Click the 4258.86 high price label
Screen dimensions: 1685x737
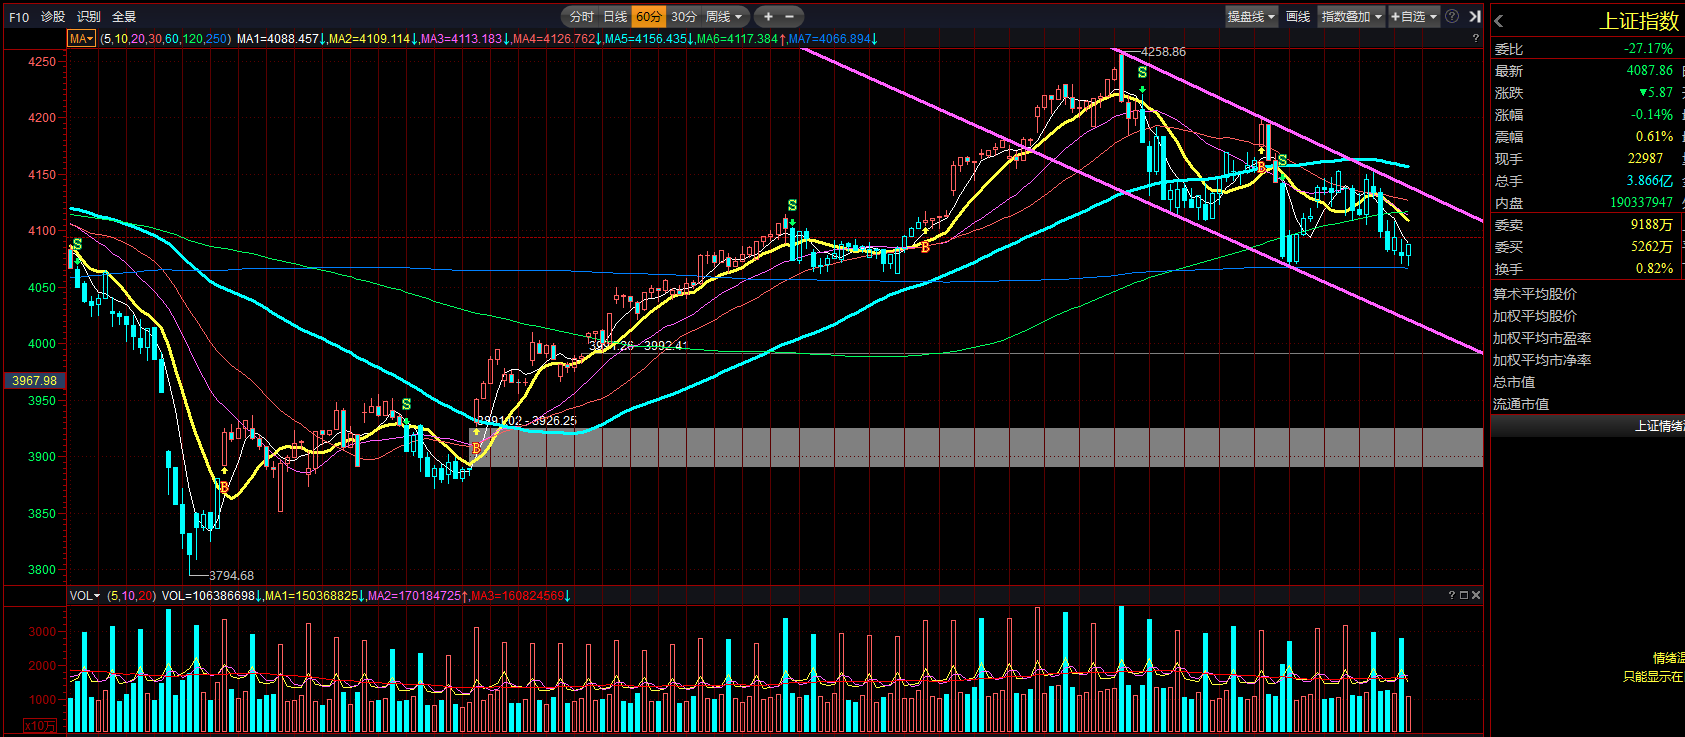pyautogui.click(x=1163, y=52)
